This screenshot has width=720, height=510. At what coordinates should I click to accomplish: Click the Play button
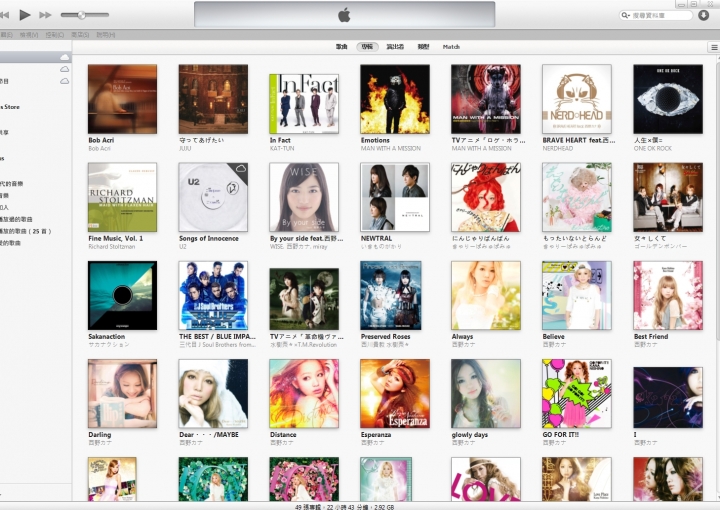point(25,15)
